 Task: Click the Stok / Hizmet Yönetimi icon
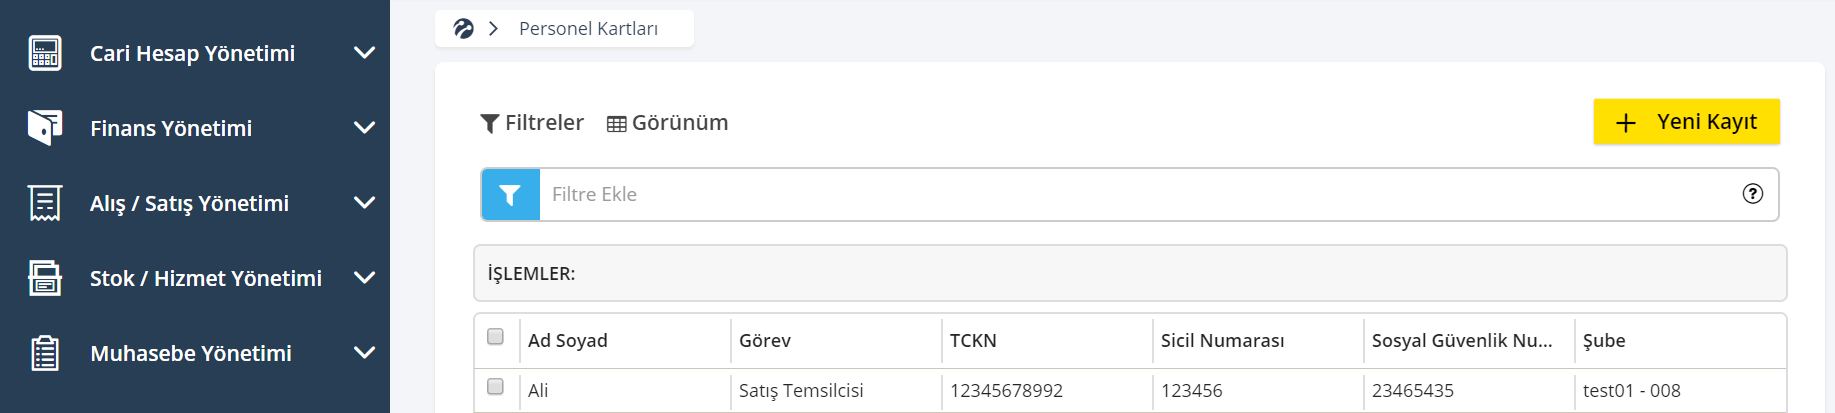45,278
